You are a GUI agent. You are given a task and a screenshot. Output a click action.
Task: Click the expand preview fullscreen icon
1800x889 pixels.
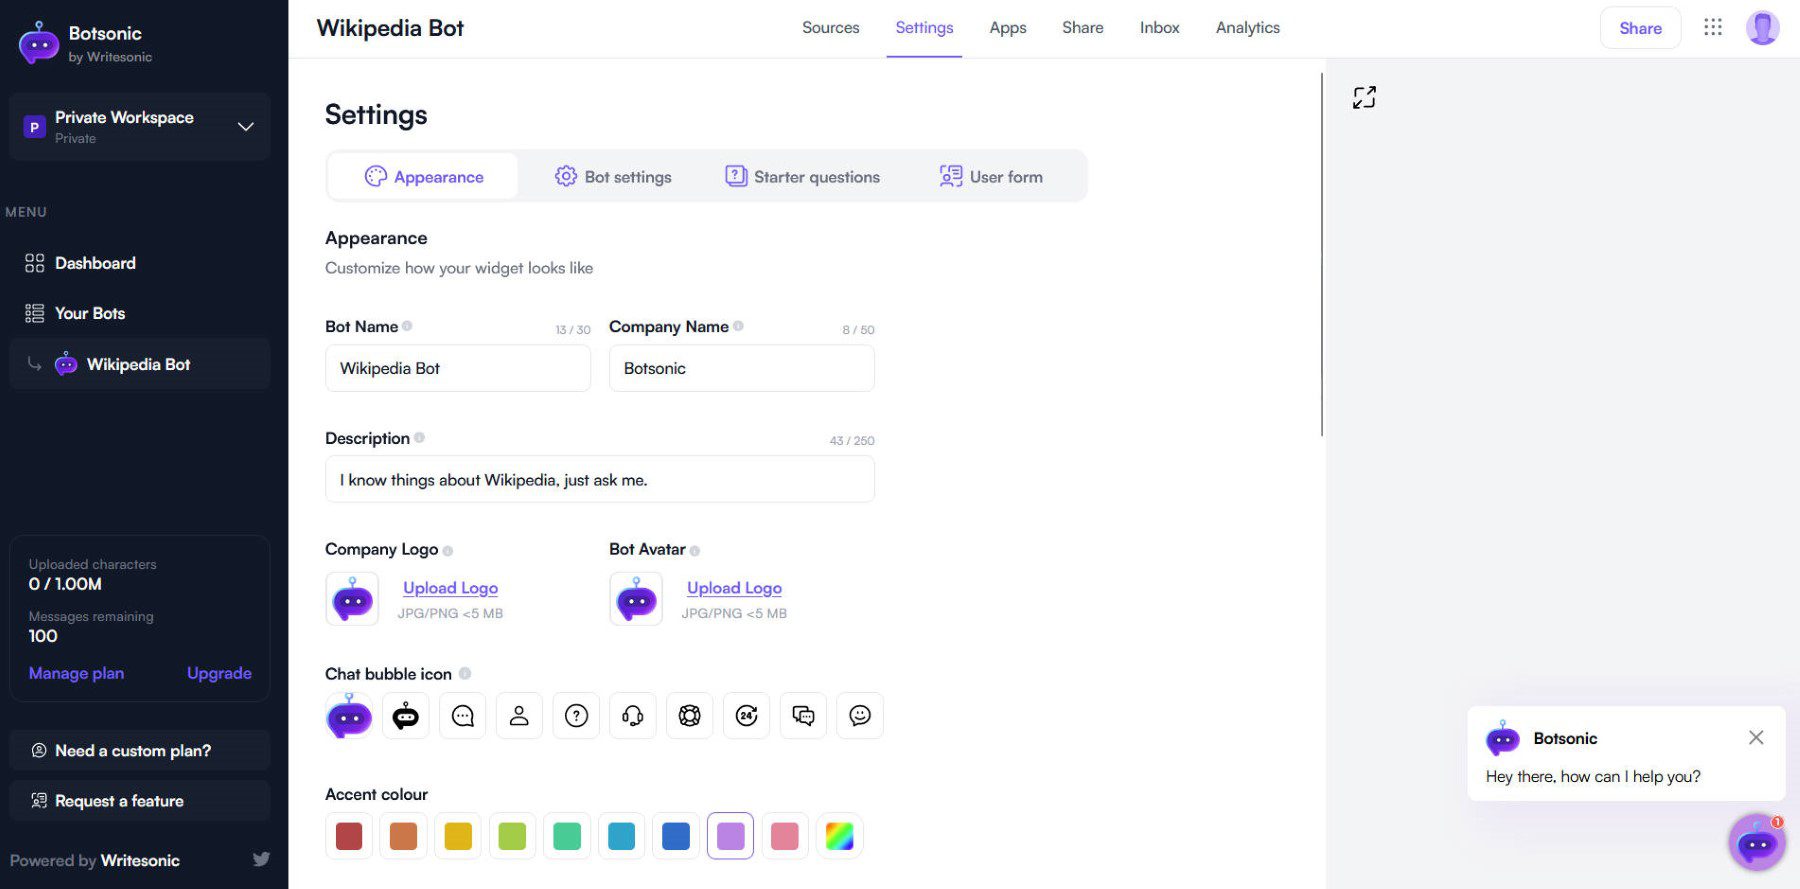tap(1364, 97)
